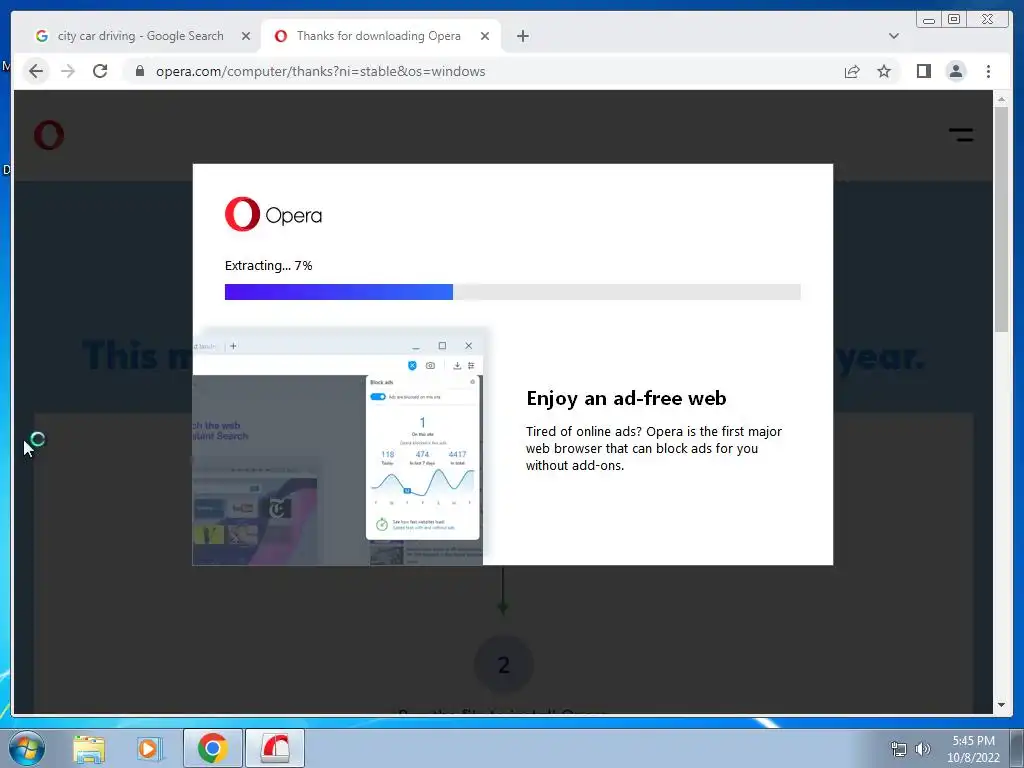Viewport: 1024px width, 768px height.
Task: Open the Chrome side panel
Action: coord(923,71)
